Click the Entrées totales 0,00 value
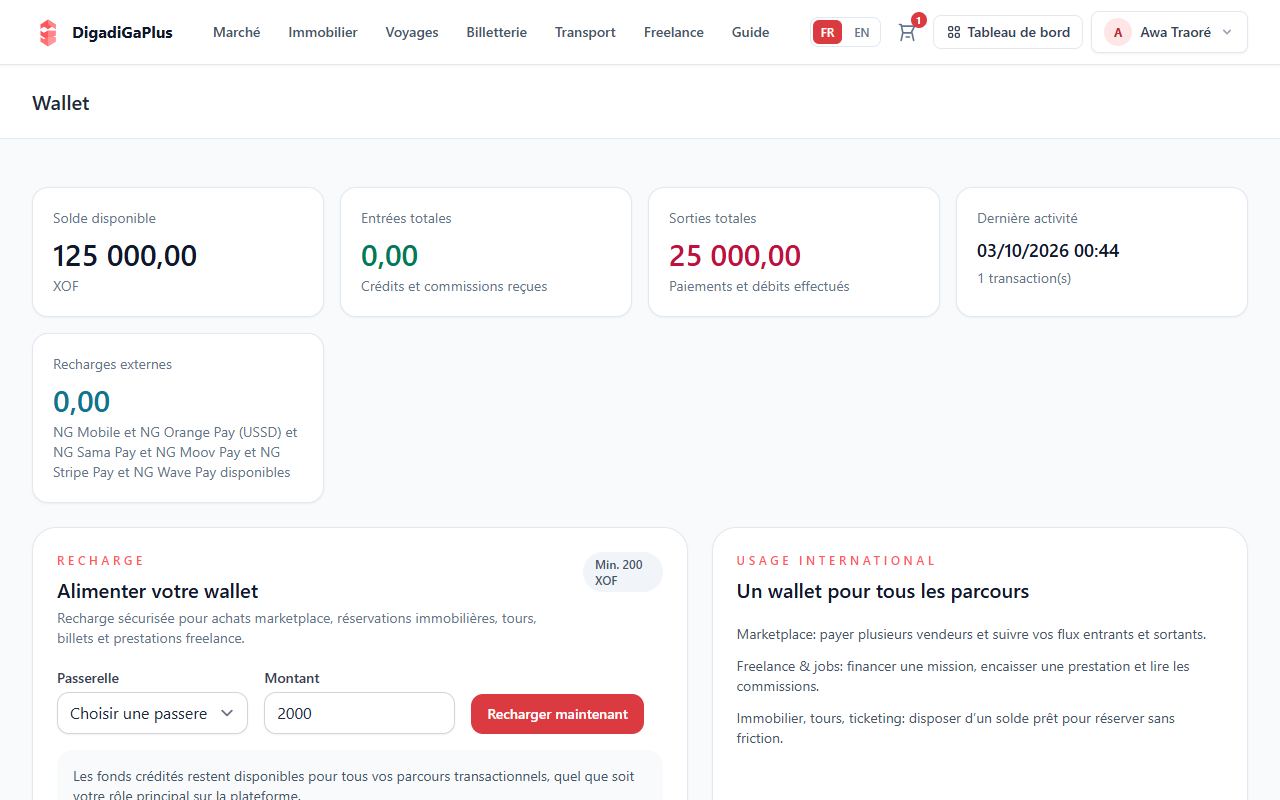The height and width of the screenshot is (800, 1280). 390,256
